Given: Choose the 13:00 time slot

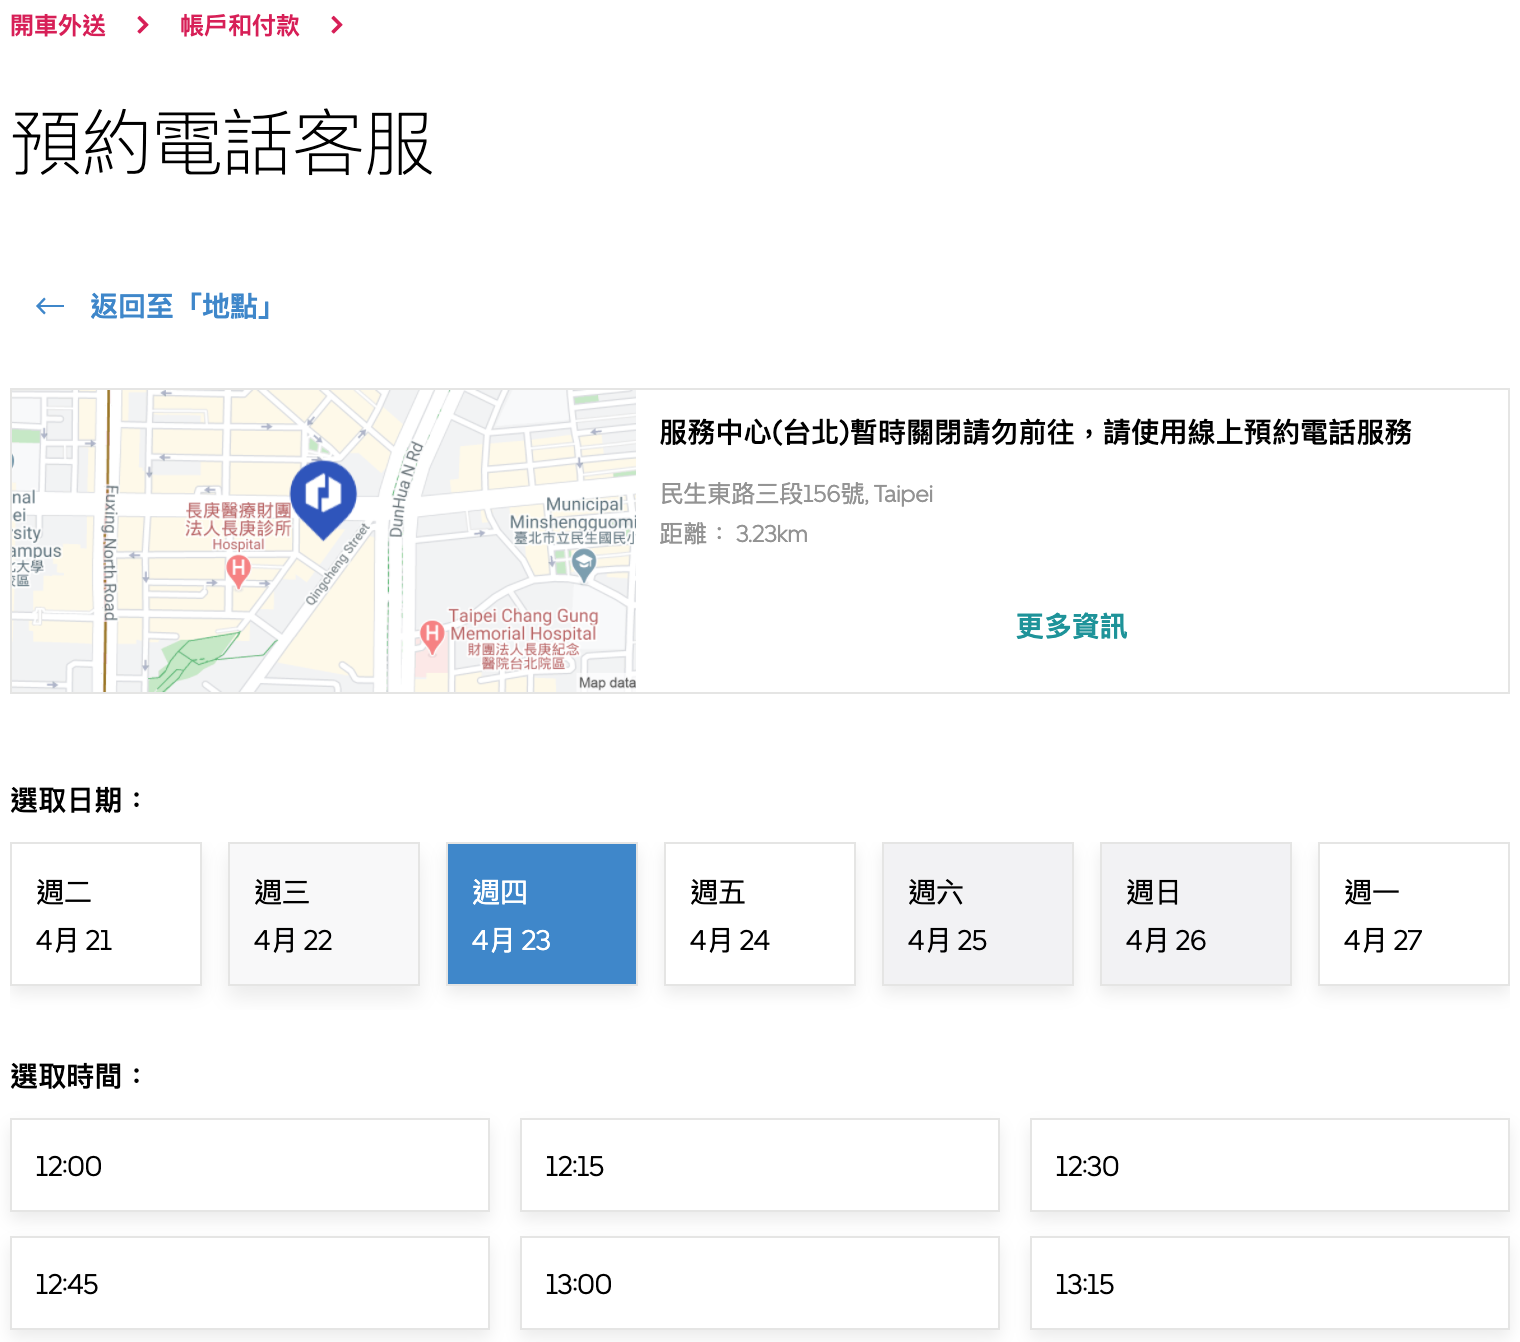Looking at the screenshot, I should (760, 1283).
